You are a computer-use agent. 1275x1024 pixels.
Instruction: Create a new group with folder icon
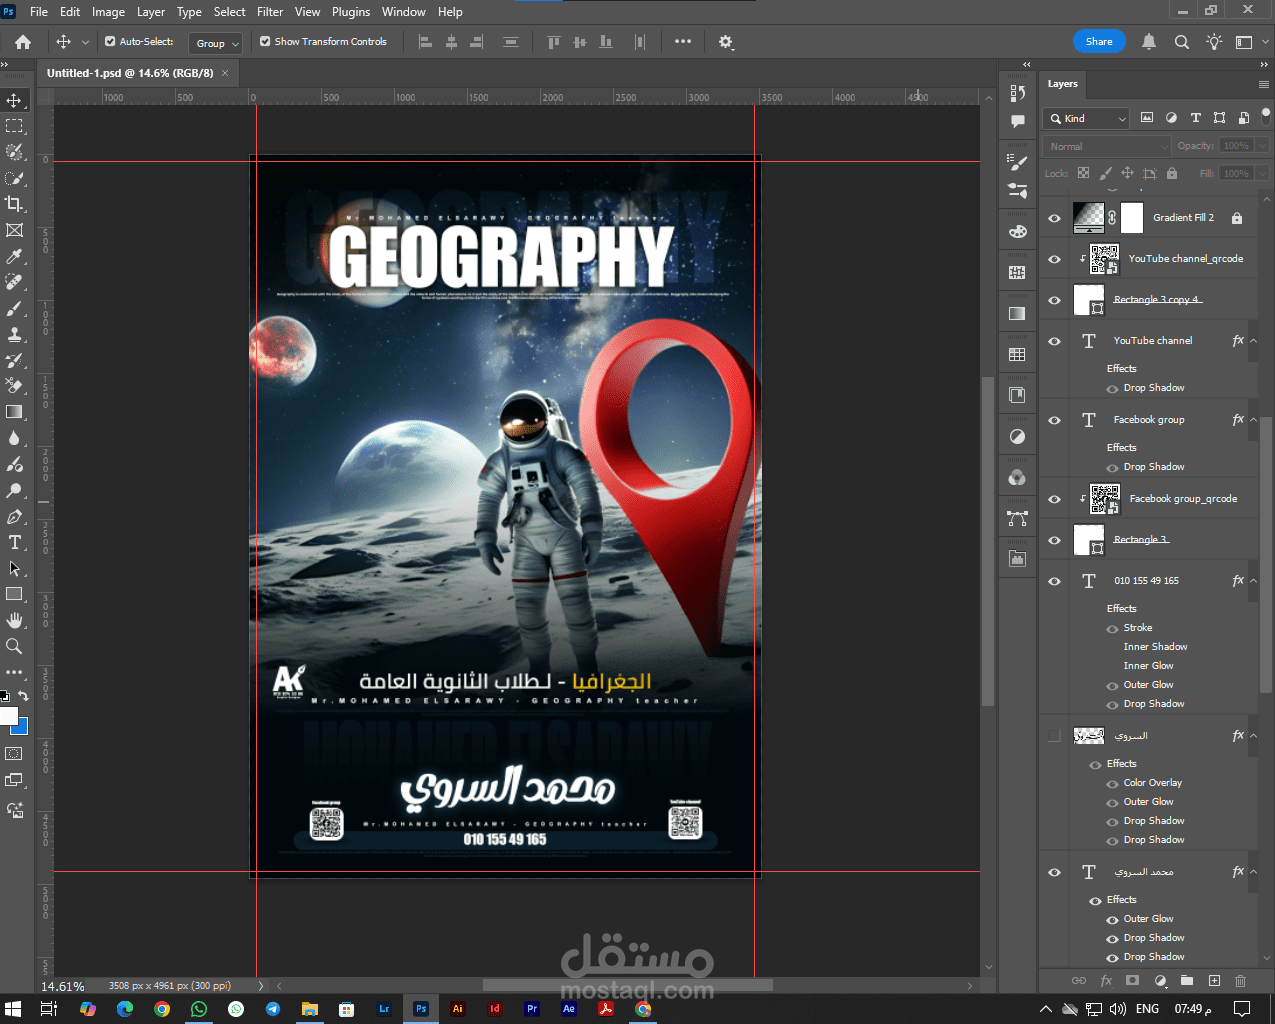[x=1186, y=981]
